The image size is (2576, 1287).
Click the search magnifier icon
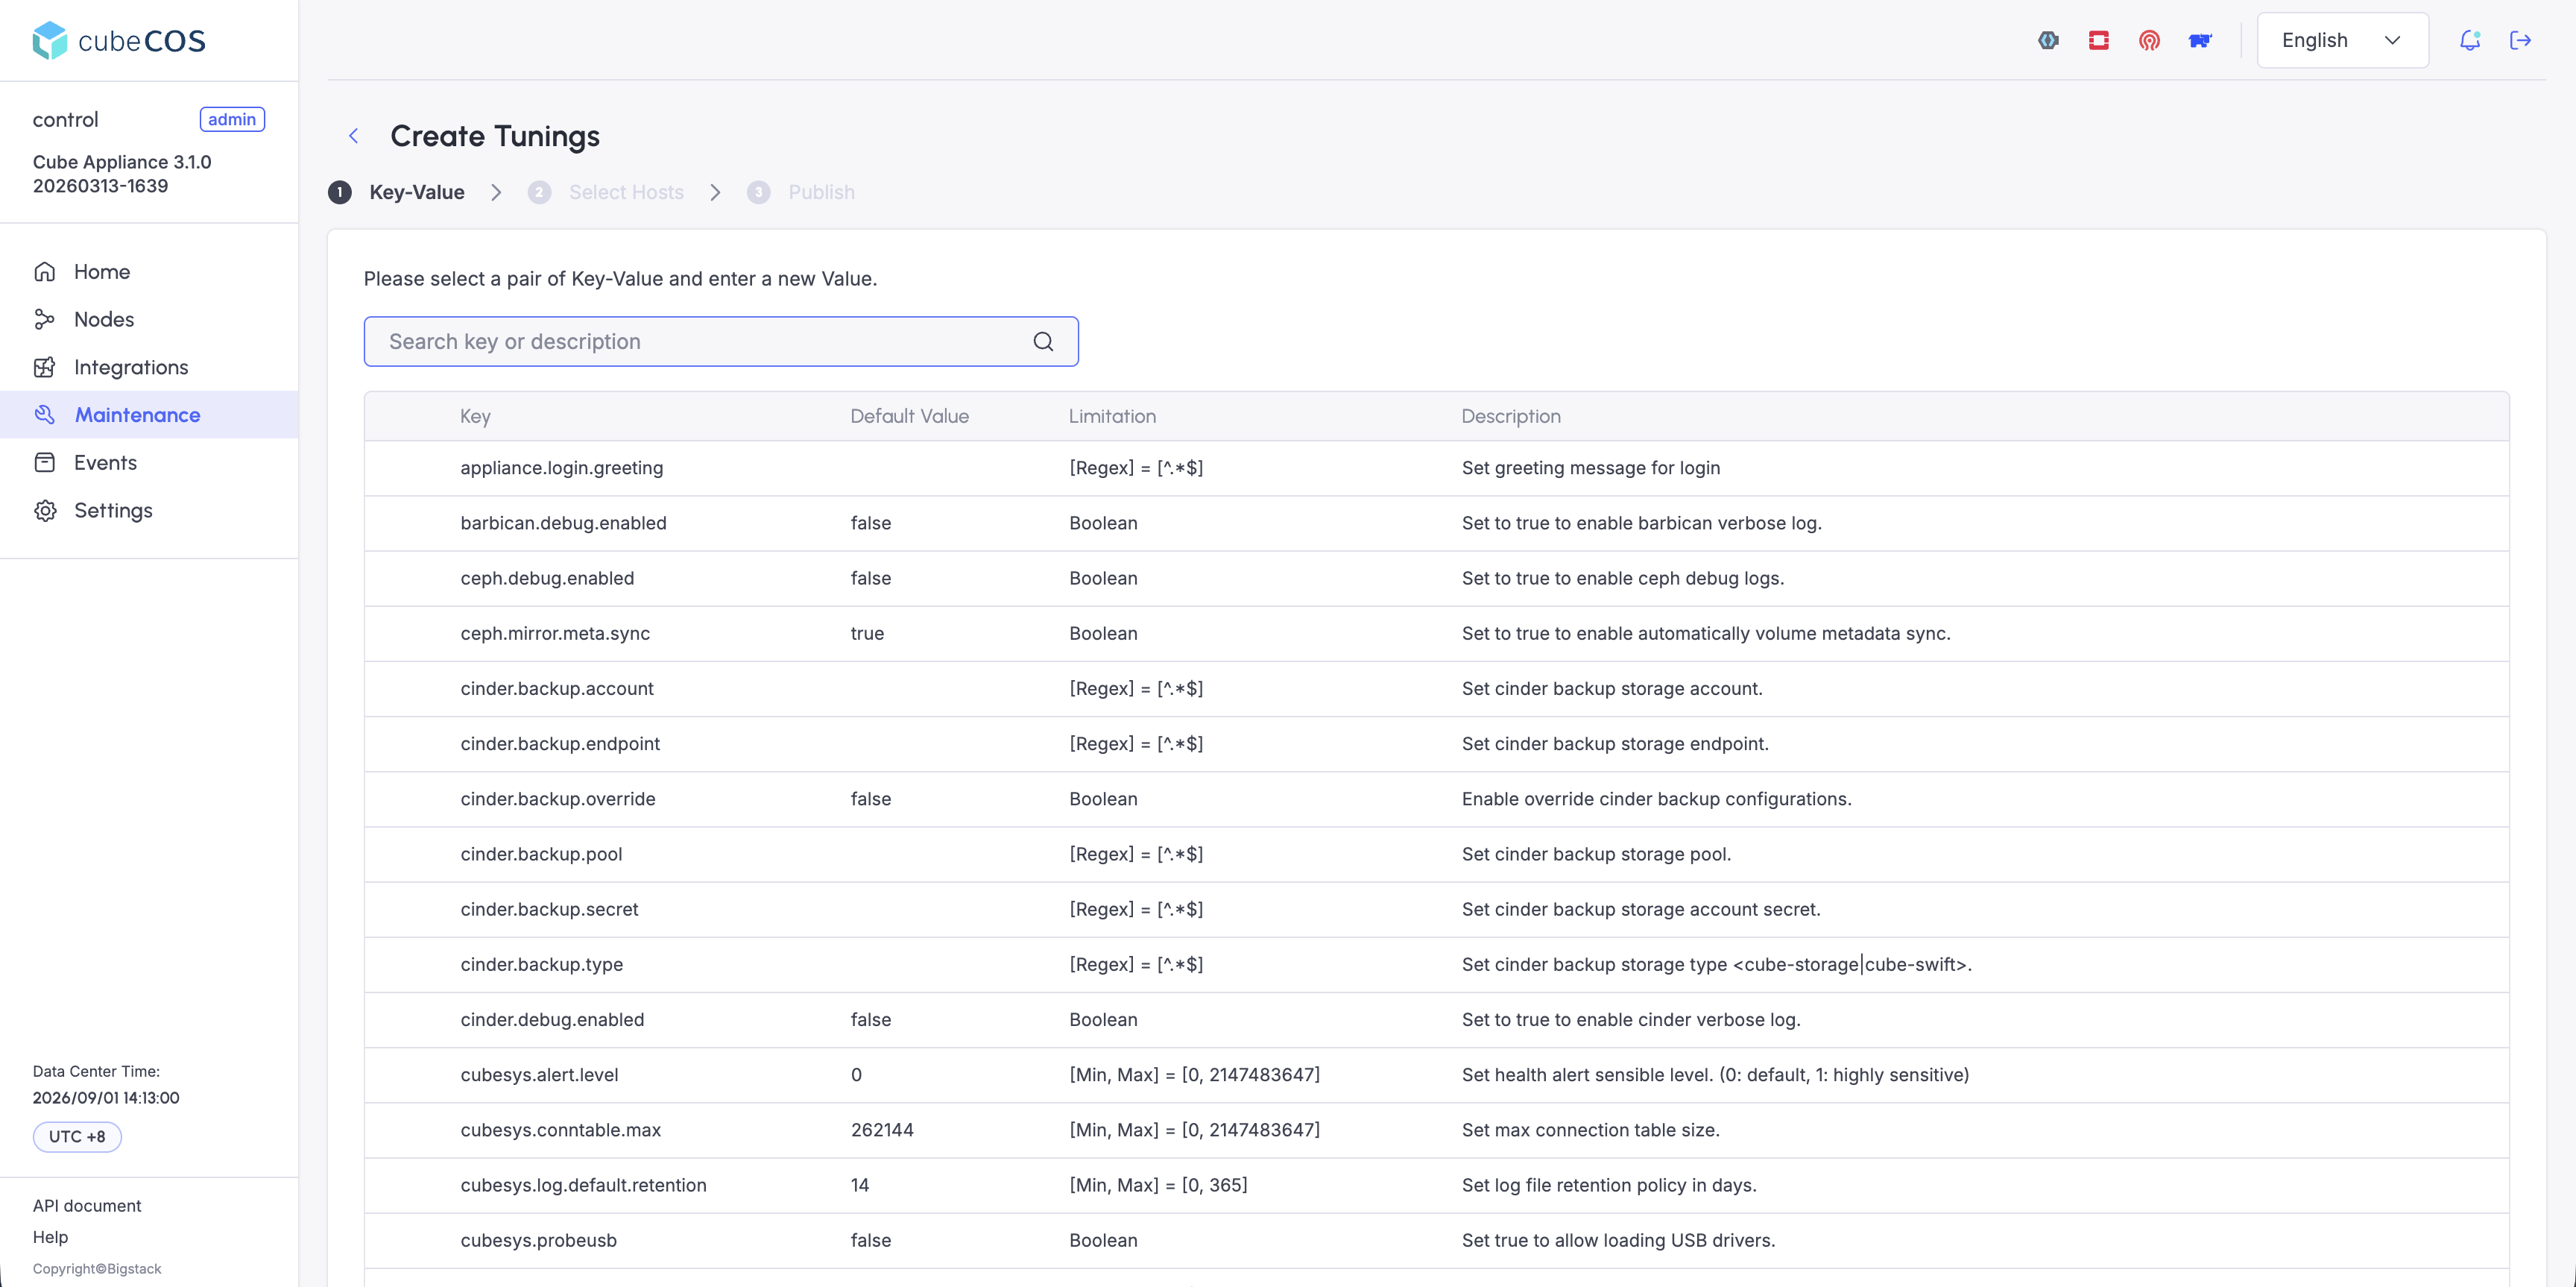click(x=1043, y=342)
